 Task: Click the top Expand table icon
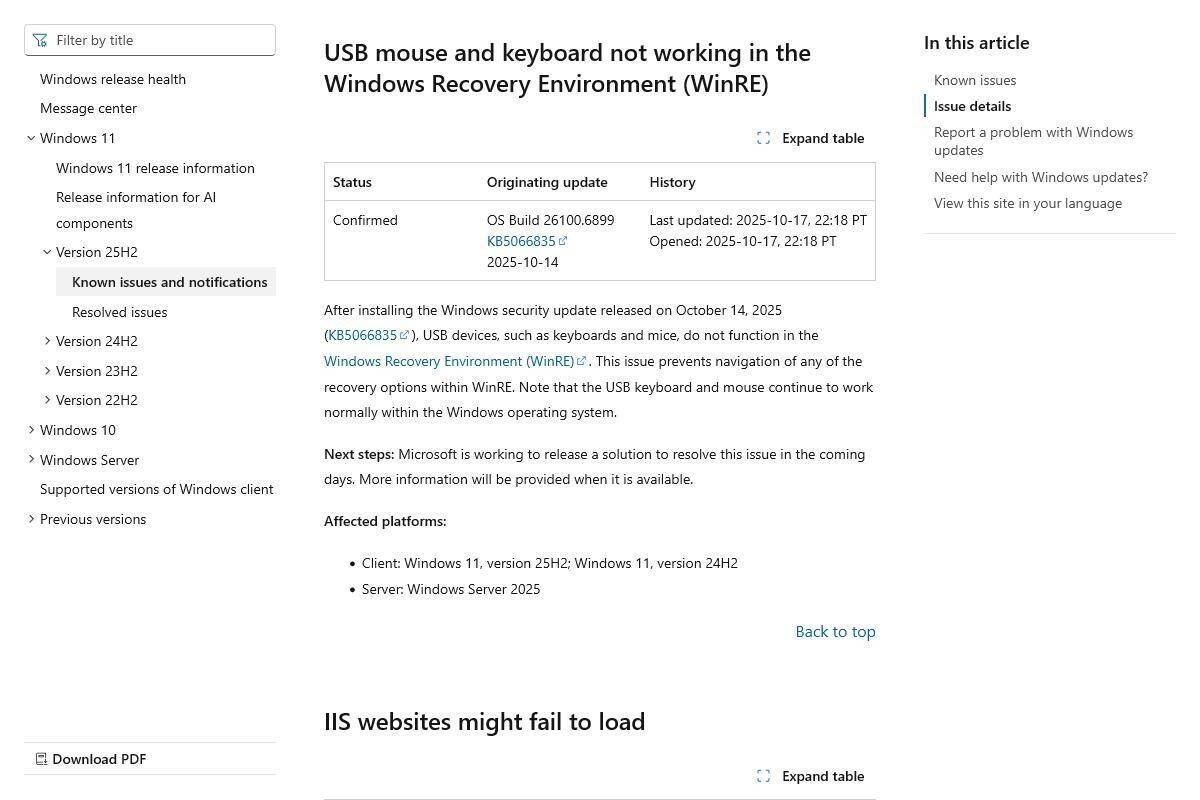tap(763, 138)
